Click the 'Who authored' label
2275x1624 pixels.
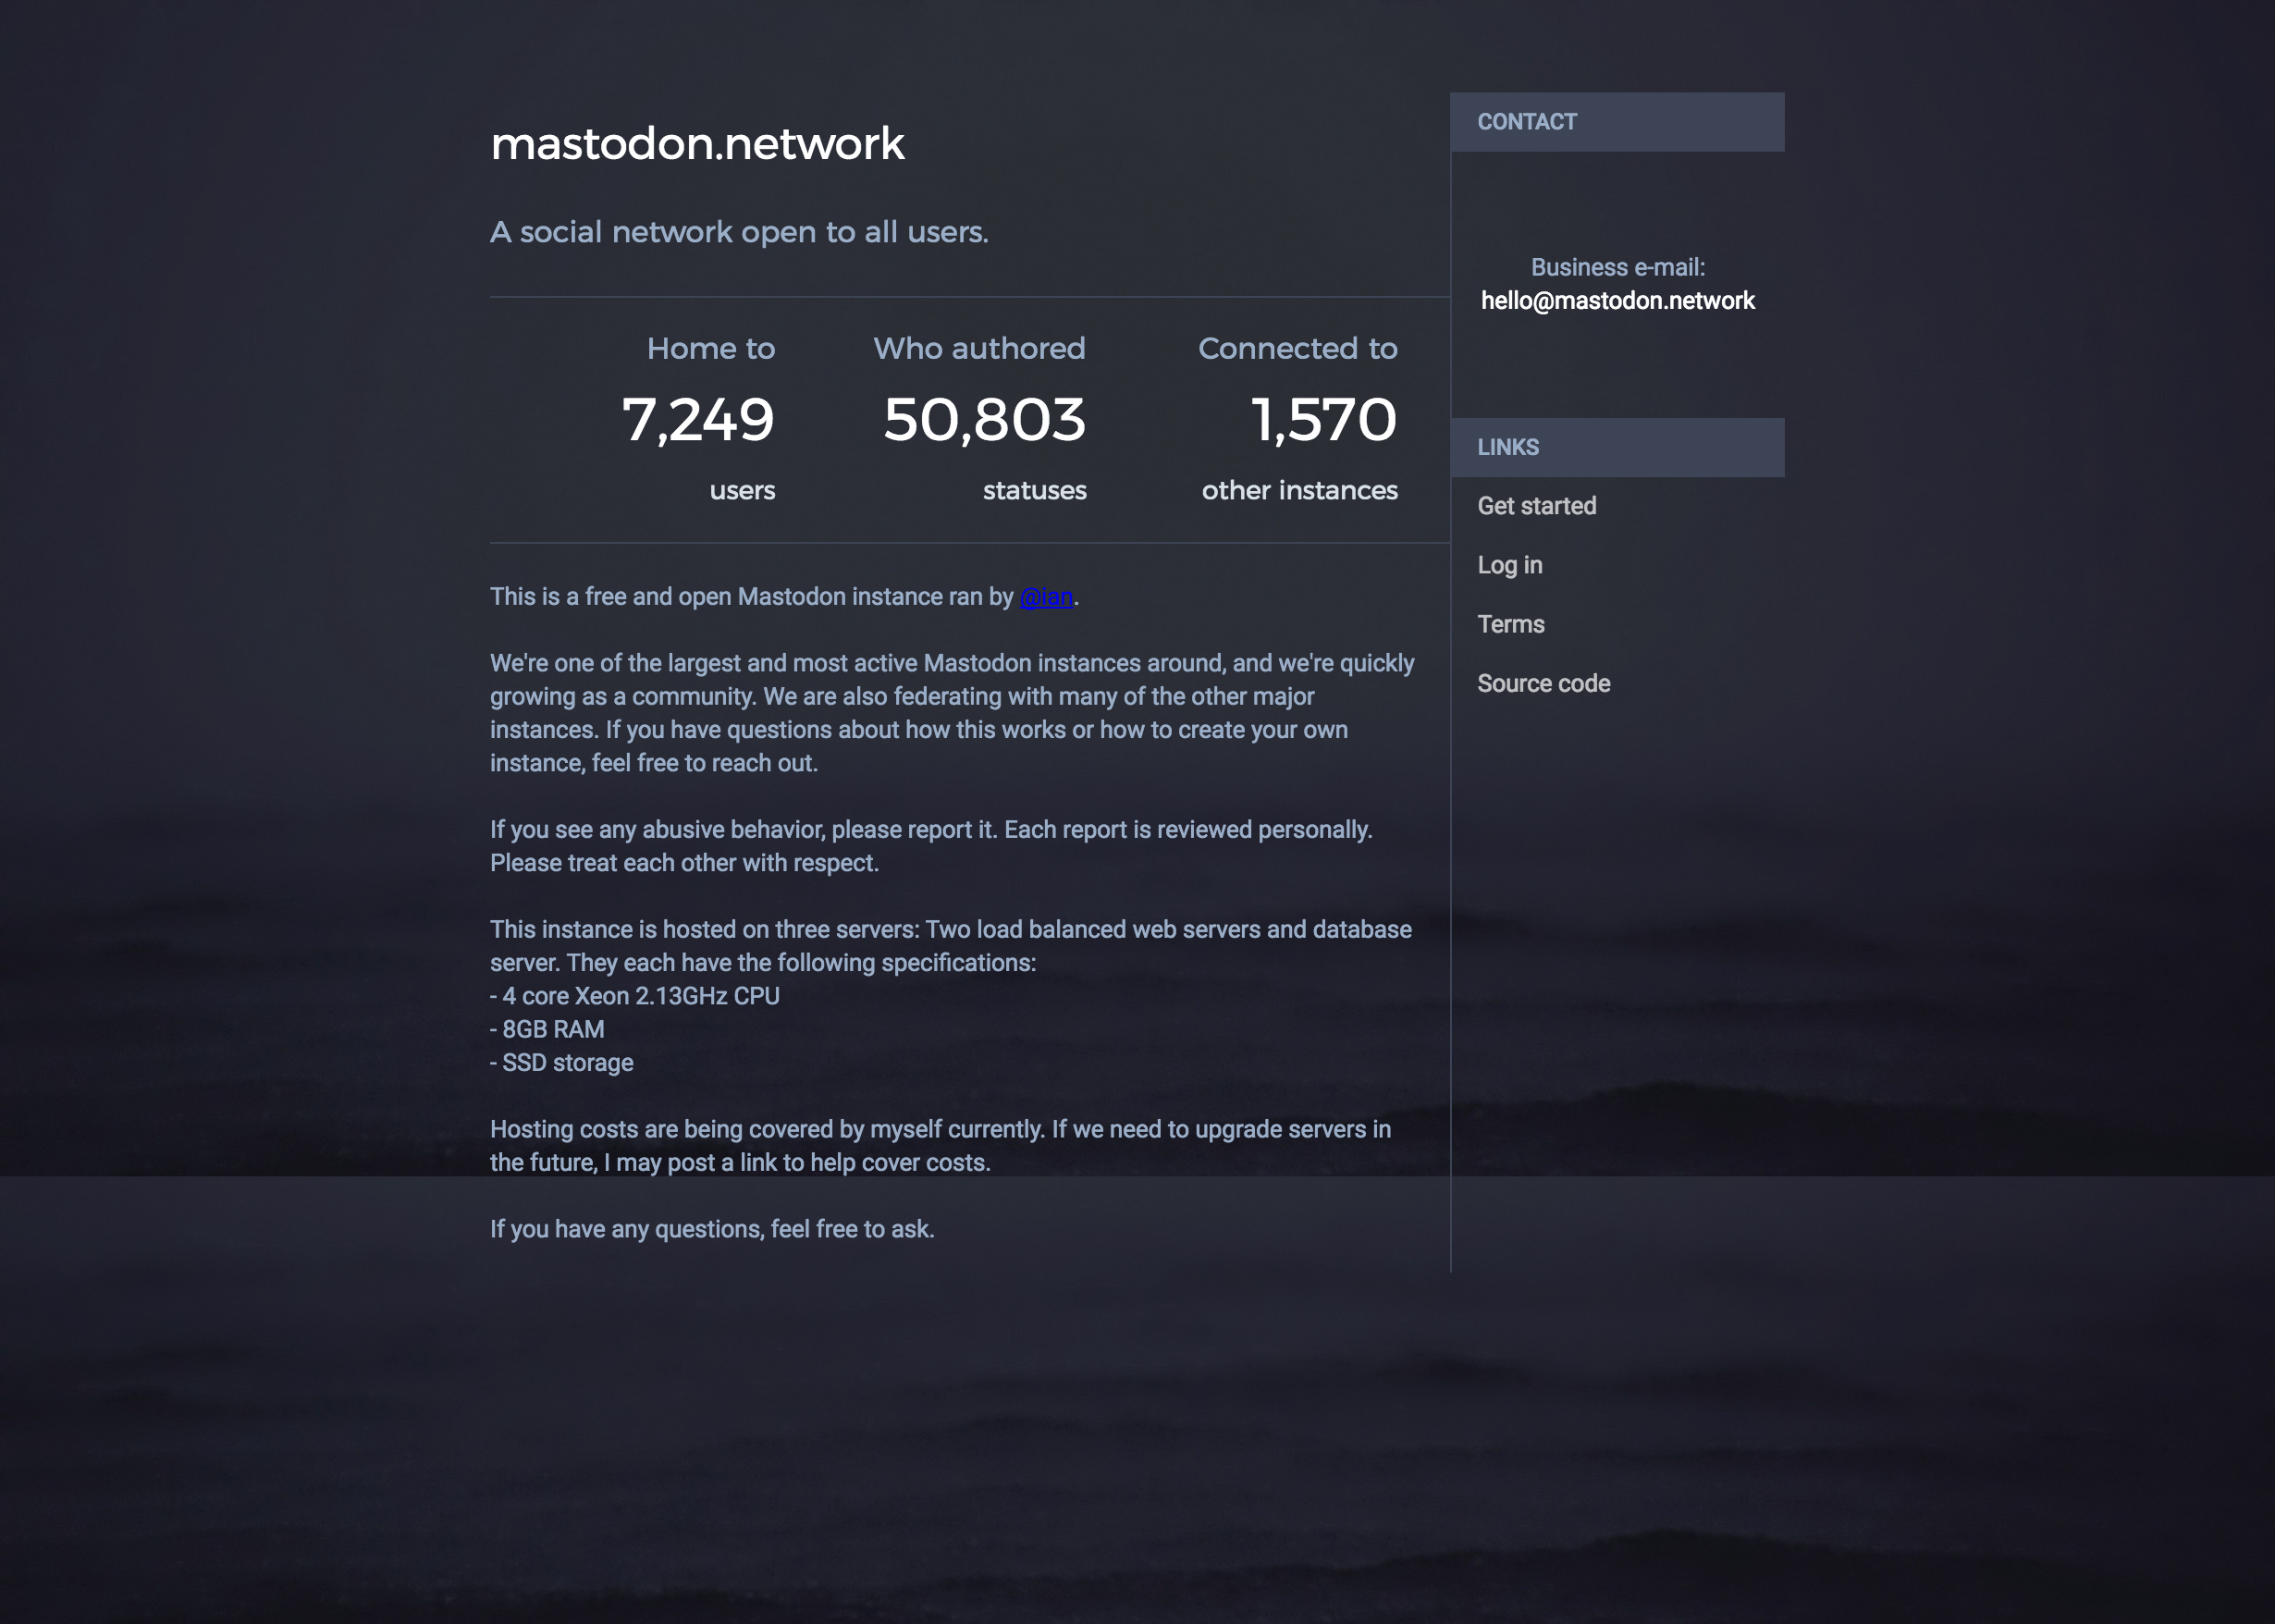click(979, 349)
